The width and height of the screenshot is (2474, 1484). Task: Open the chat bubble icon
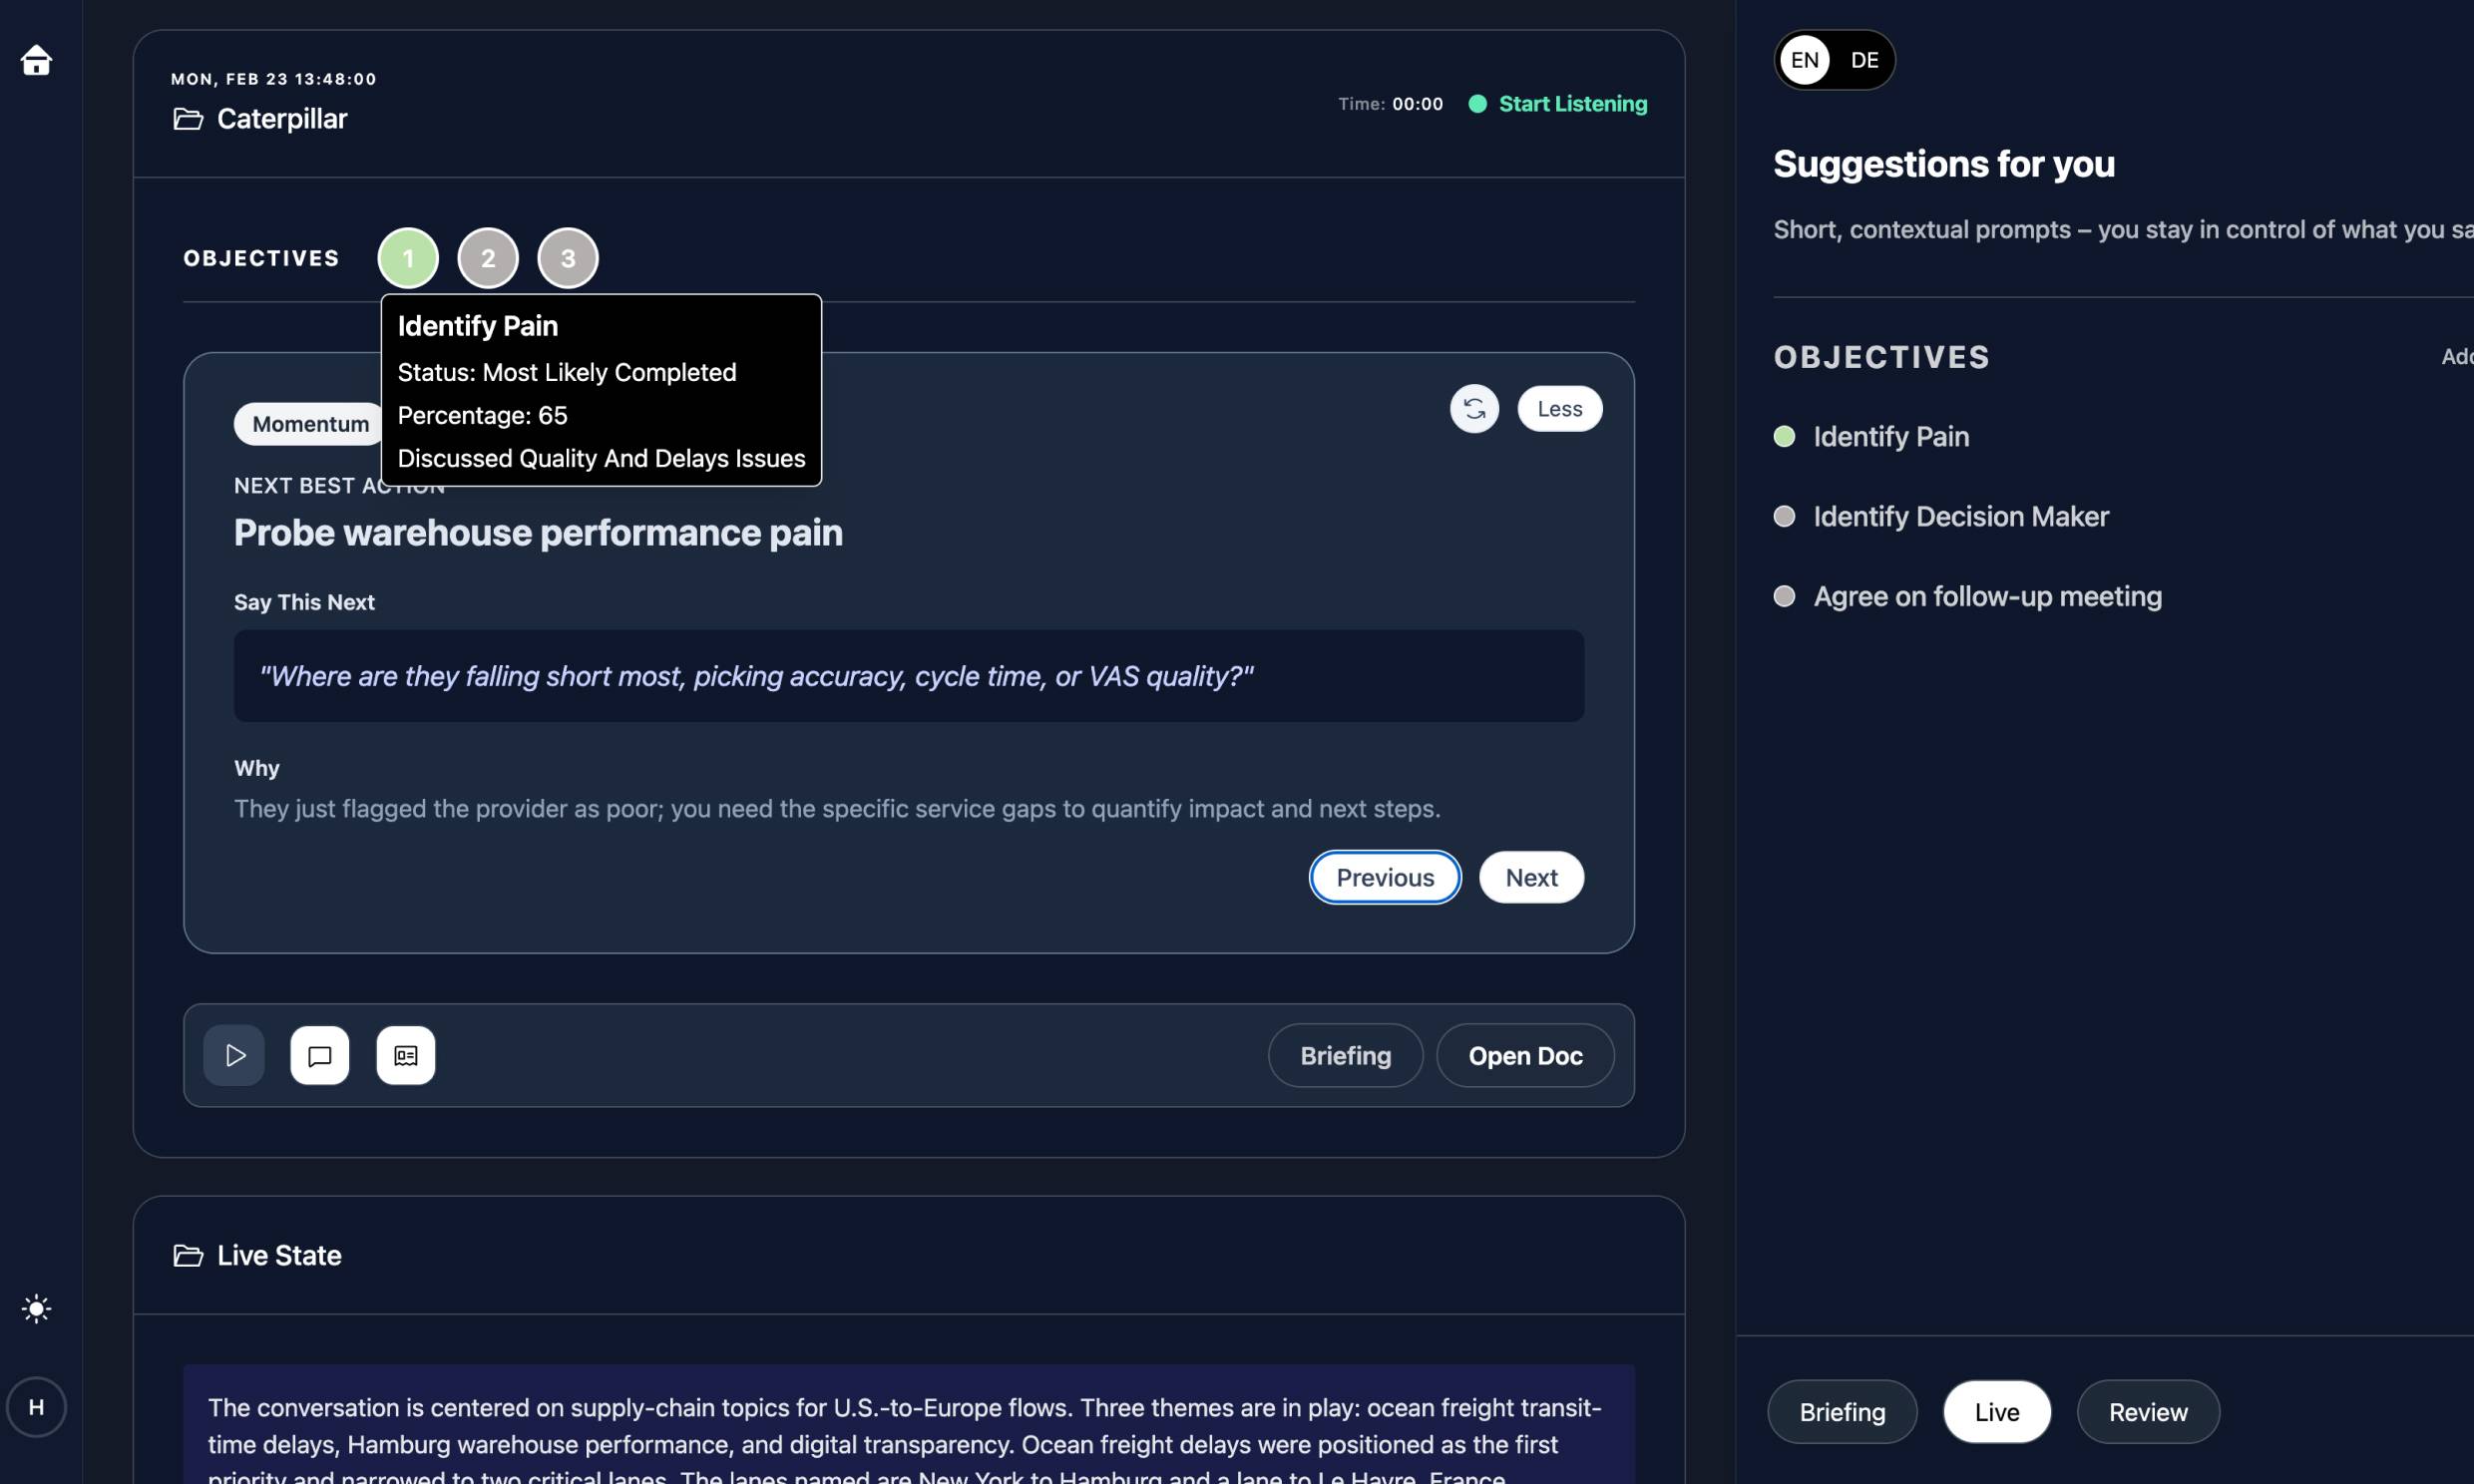point(320,1055)
